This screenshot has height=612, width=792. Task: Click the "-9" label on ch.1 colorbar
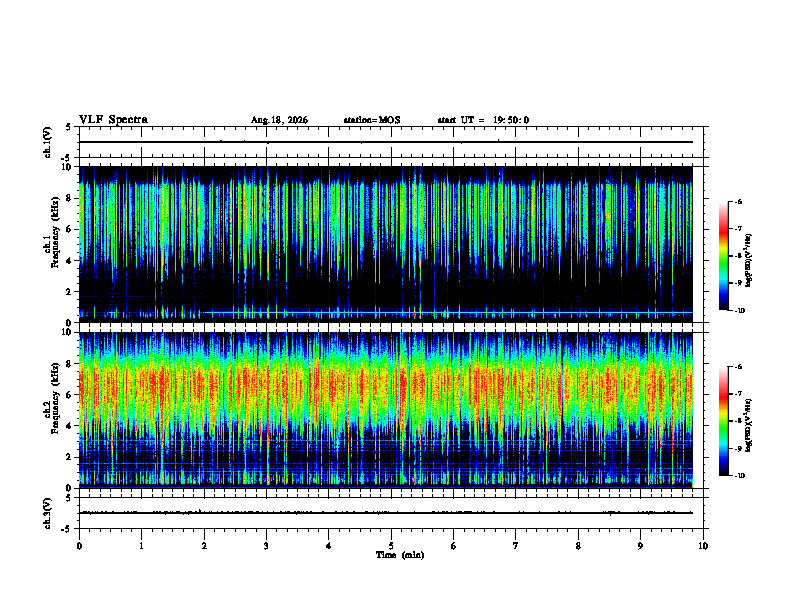(x=739, y=283)
